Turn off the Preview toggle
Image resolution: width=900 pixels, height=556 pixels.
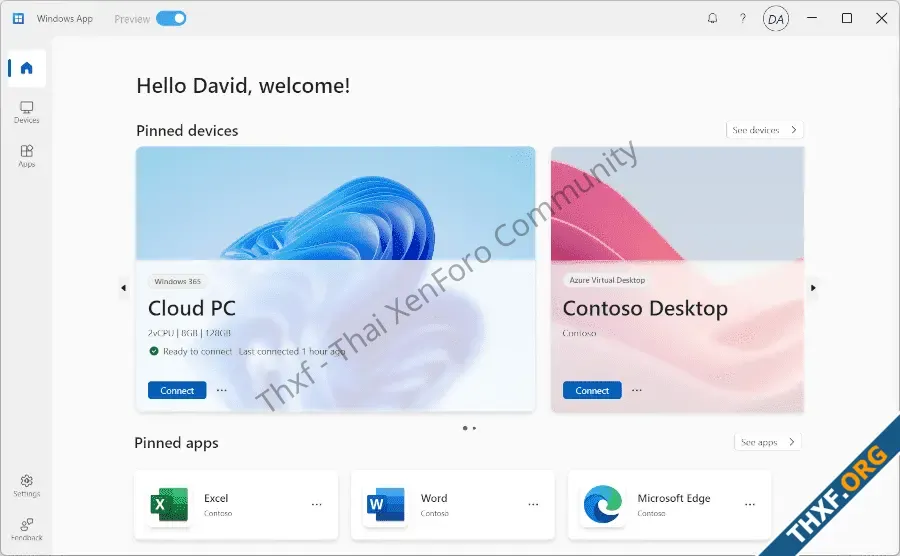click(171, 18)
